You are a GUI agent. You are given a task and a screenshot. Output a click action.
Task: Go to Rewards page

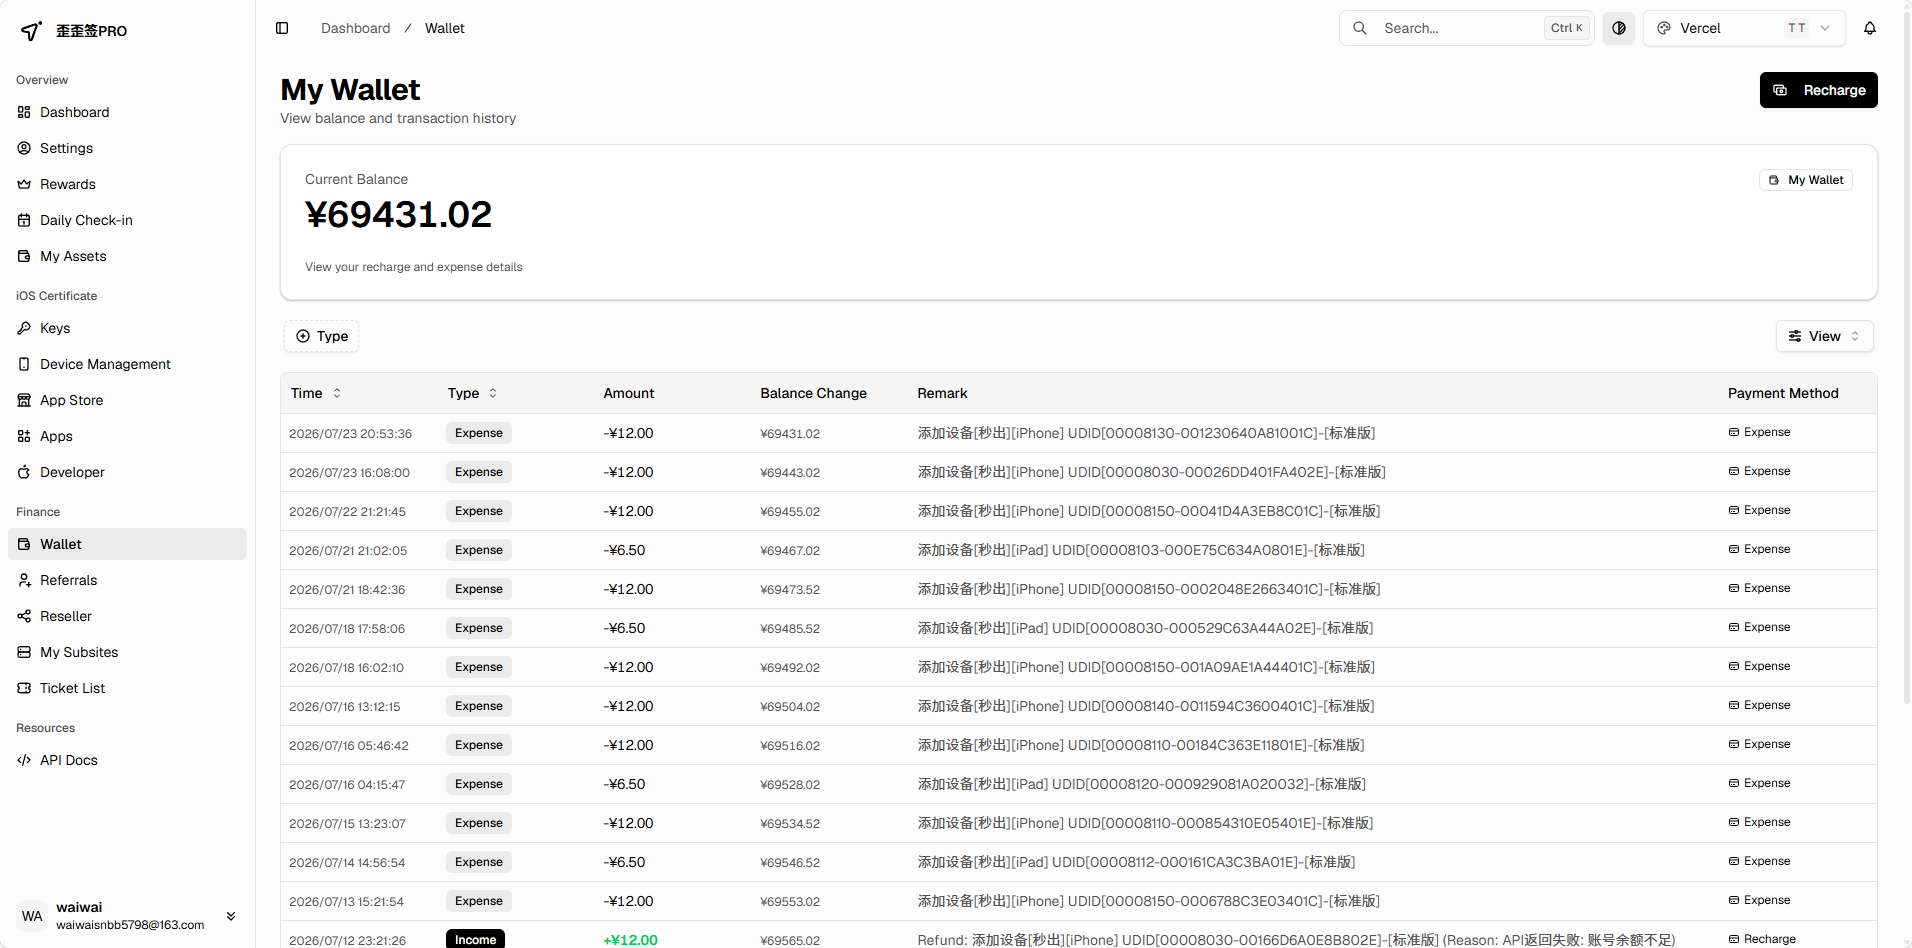(127, 184)
